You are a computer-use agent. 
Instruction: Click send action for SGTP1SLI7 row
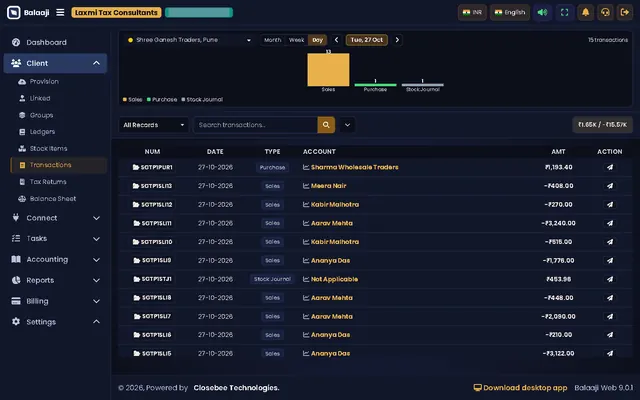tap(610, 316)
